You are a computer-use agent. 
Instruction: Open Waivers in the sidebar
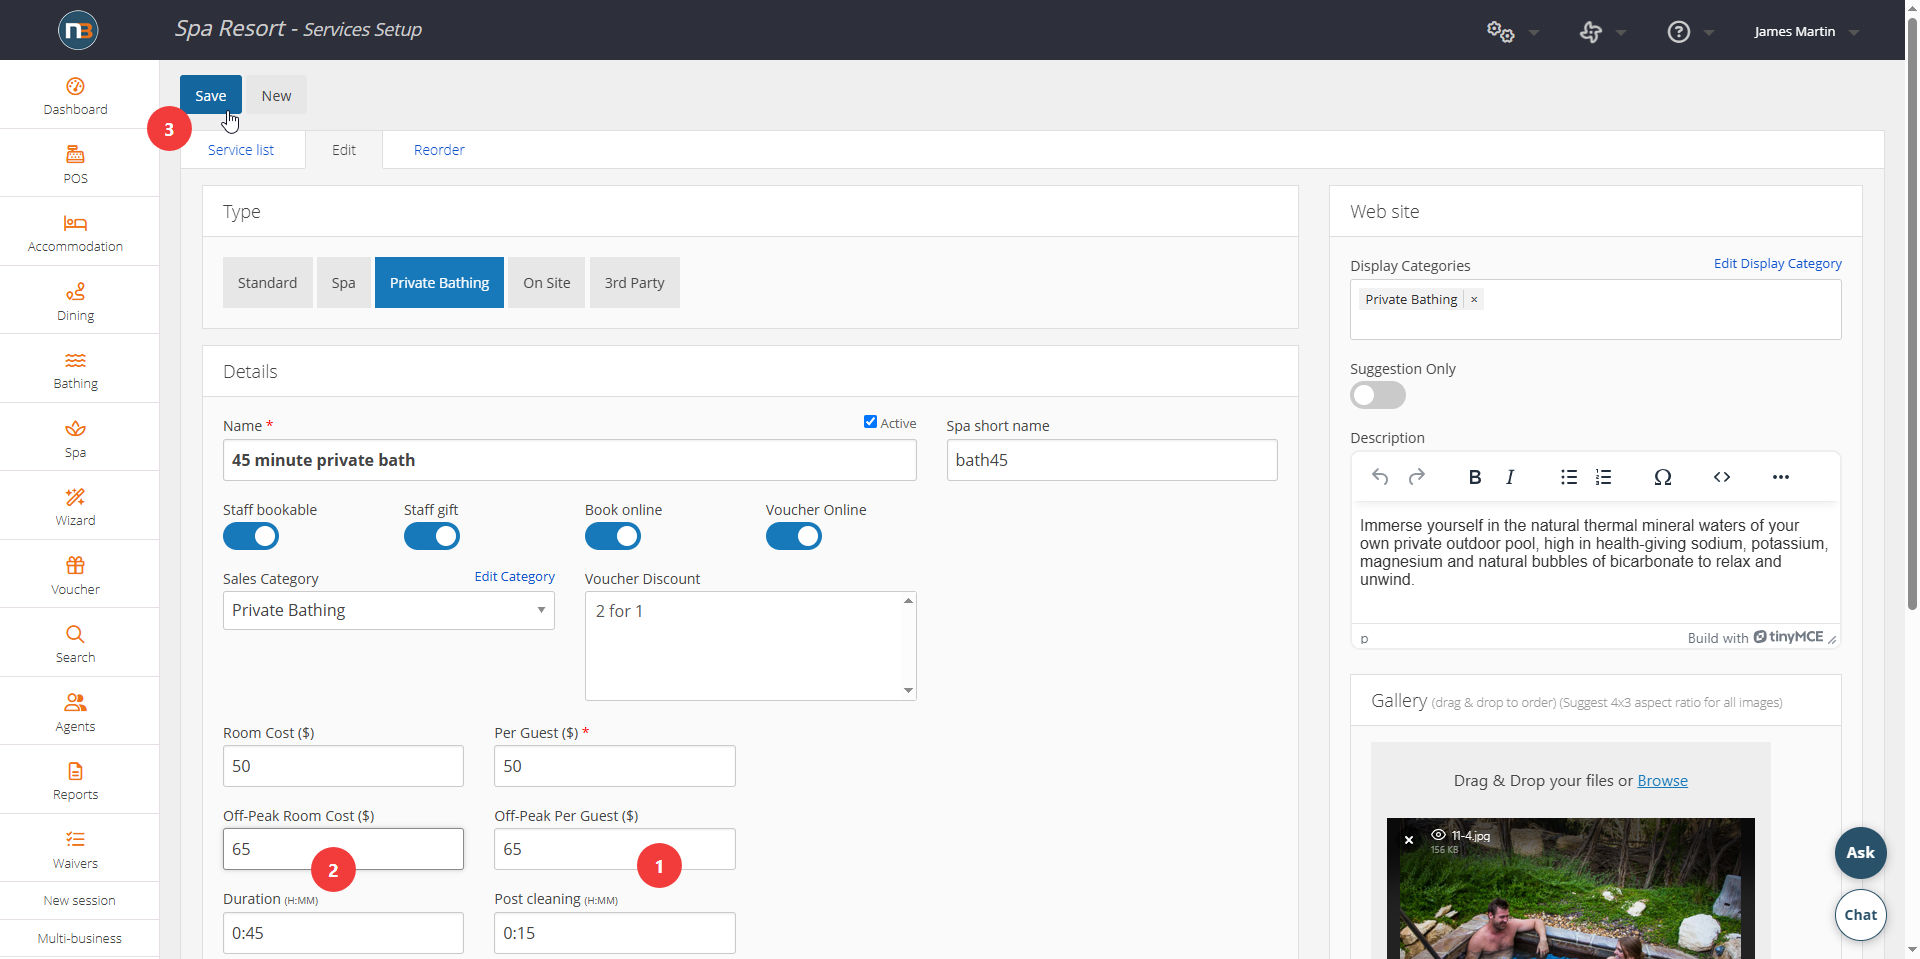[x=76, y=850]
